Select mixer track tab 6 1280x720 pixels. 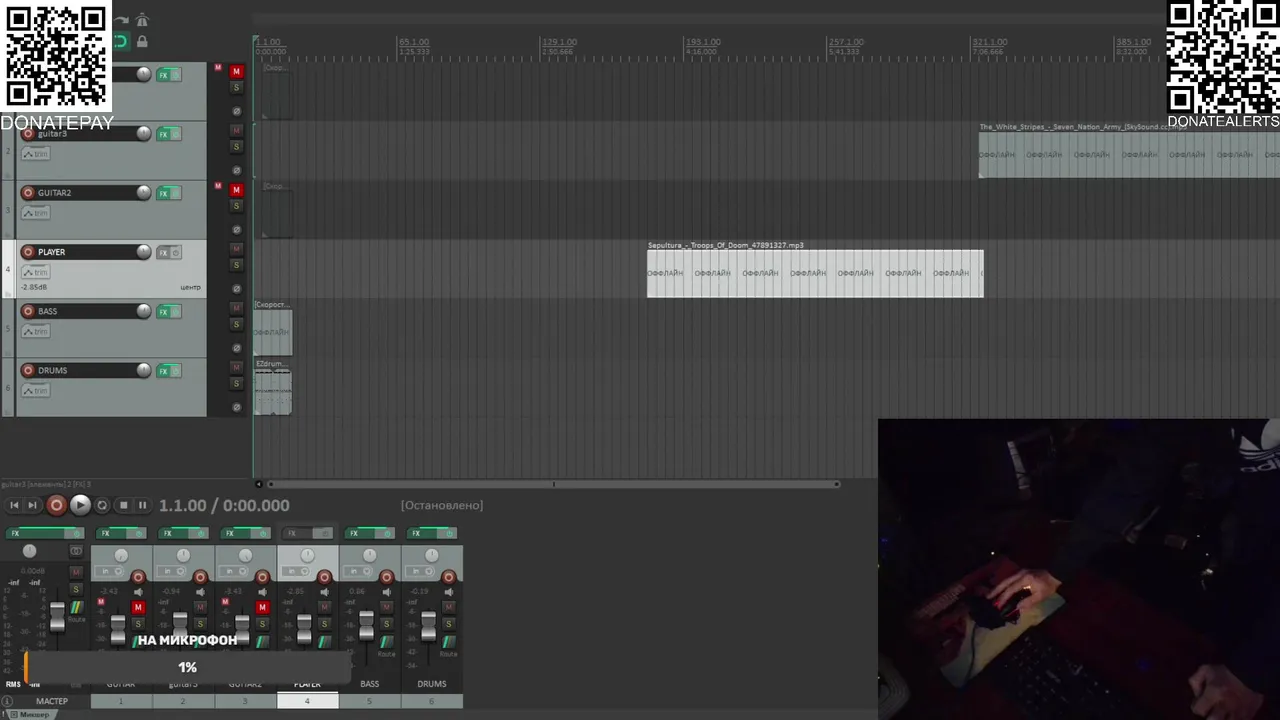(431, 701)
